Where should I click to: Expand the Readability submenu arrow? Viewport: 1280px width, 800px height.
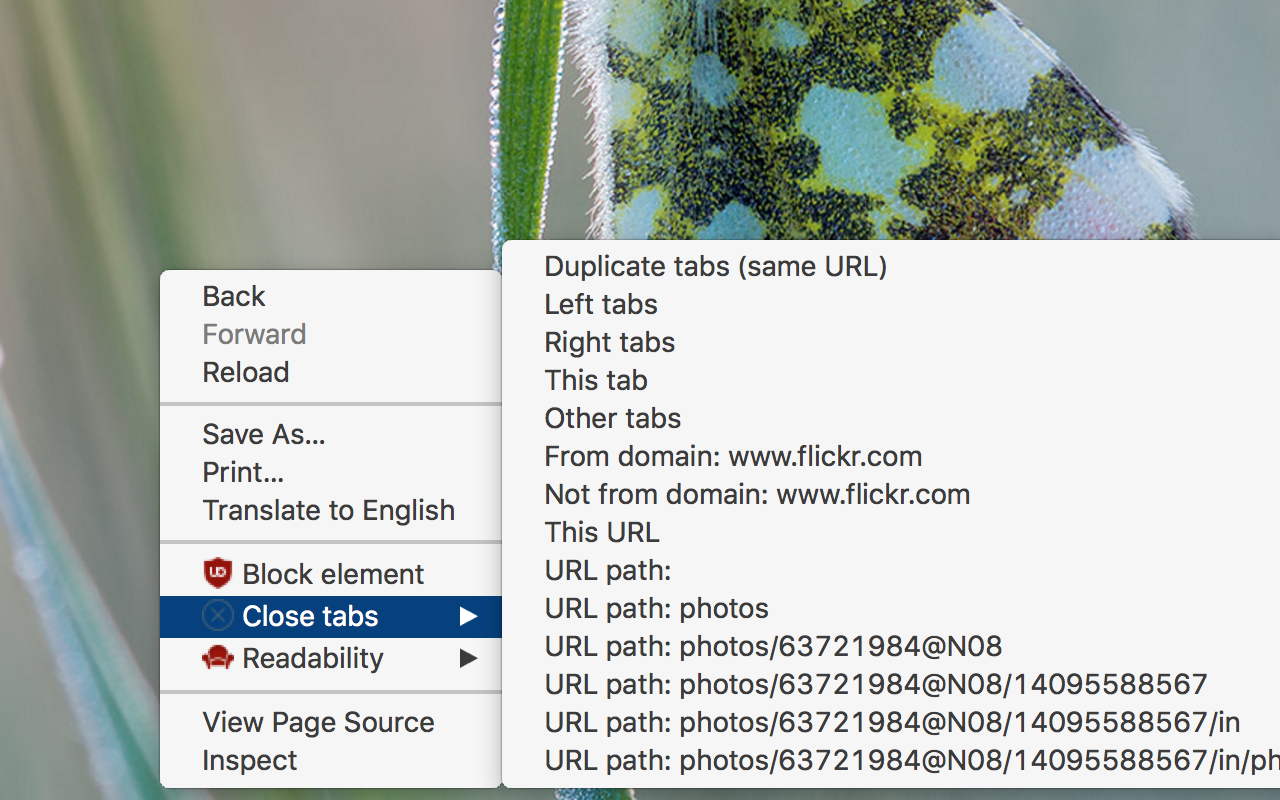pyautogui.click(x=470, y=659)
